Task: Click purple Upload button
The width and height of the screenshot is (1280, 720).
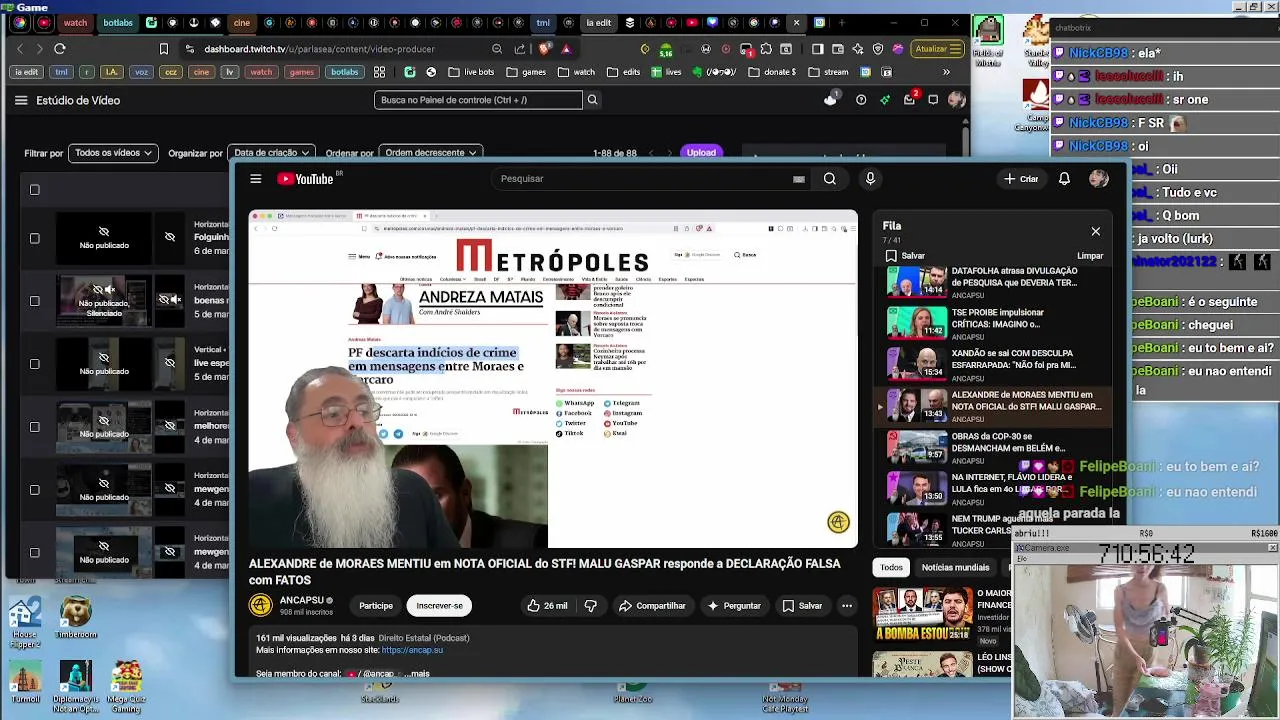Action: pyautogui.click(x=701, y=153)
